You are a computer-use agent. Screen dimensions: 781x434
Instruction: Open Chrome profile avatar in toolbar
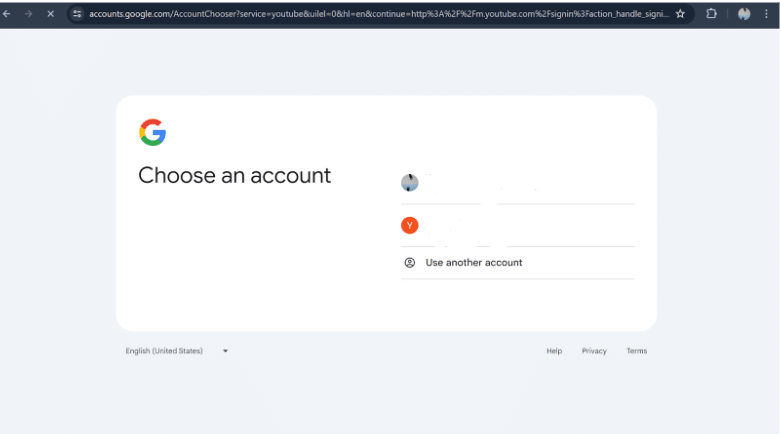(x=744, y=14)
